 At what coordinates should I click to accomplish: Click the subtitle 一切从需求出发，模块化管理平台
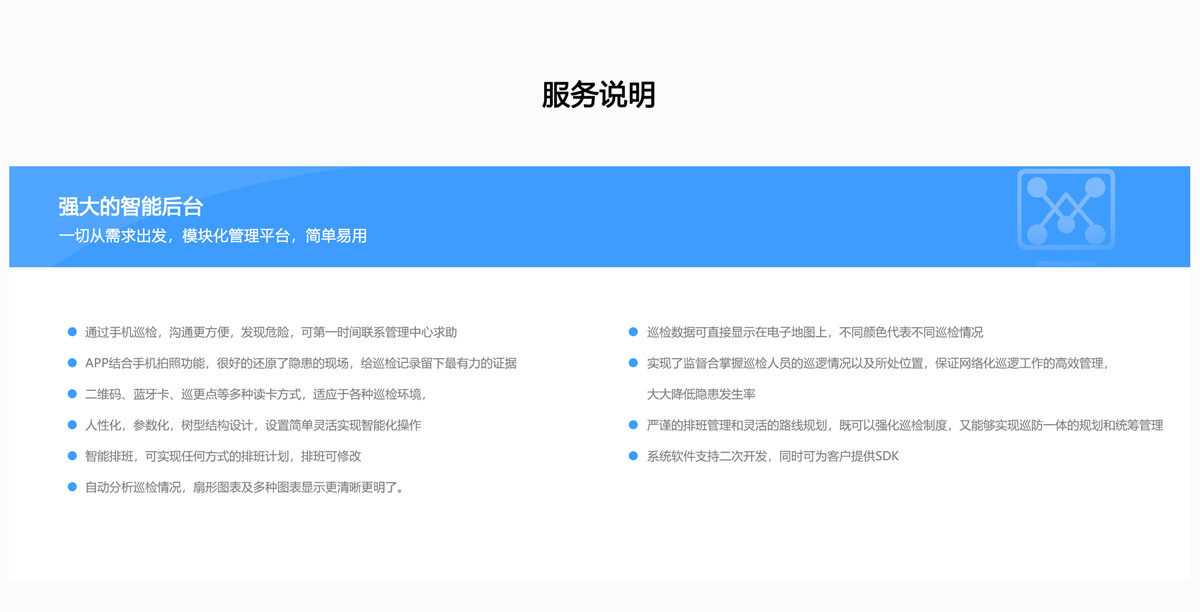(x=212, y=236)
